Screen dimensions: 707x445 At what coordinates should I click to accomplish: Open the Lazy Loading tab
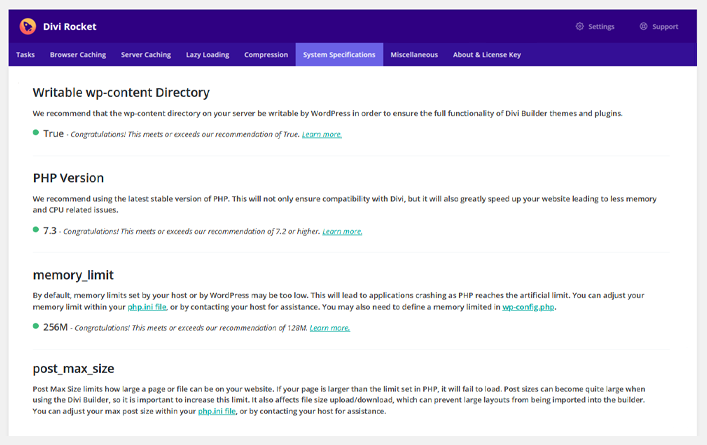coord(207,55)
